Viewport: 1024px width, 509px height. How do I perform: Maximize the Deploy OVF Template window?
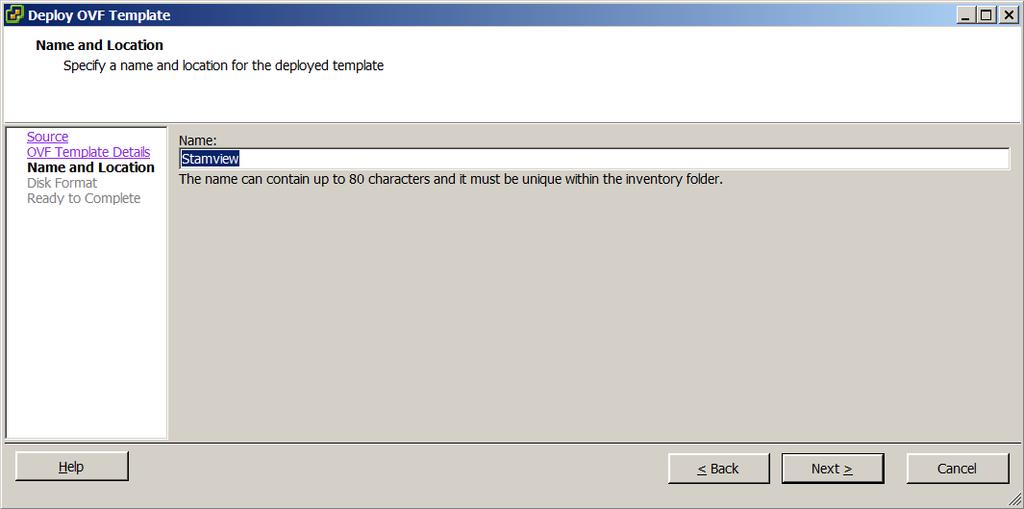986,15
